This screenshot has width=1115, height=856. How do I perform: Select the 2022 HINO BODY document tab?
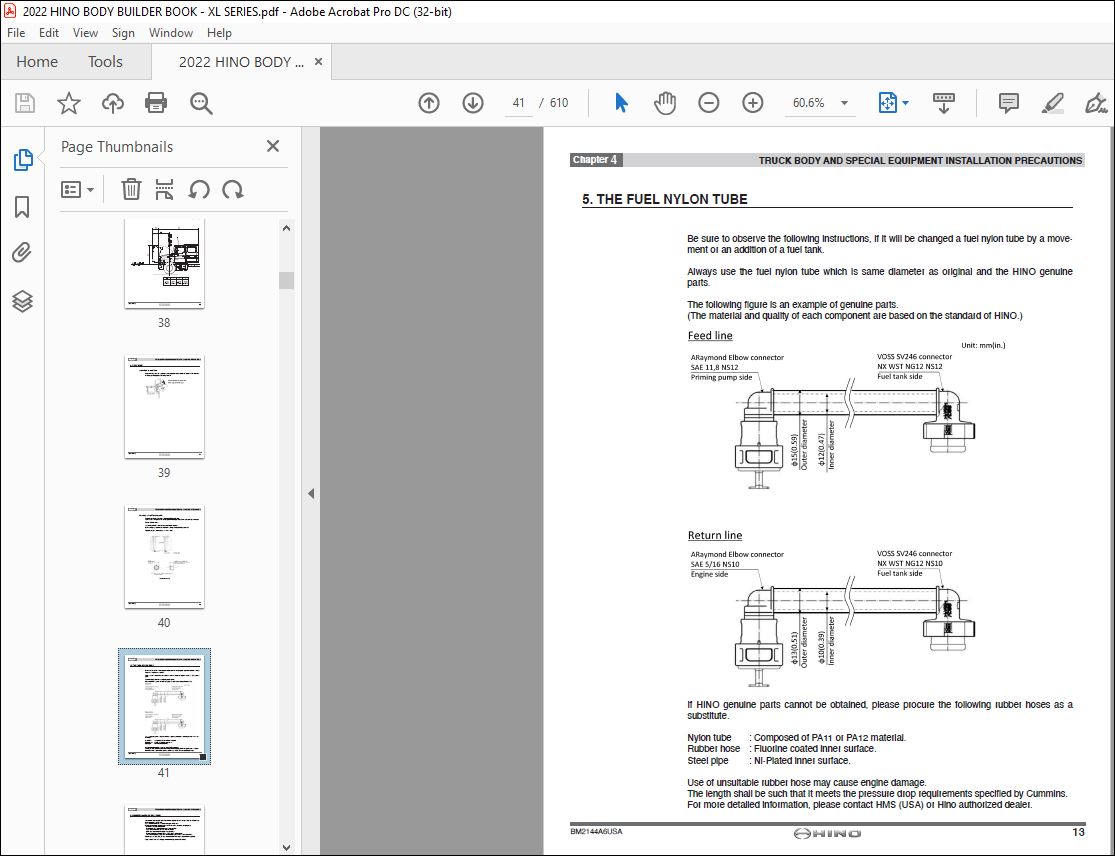(x=241, y=62)
